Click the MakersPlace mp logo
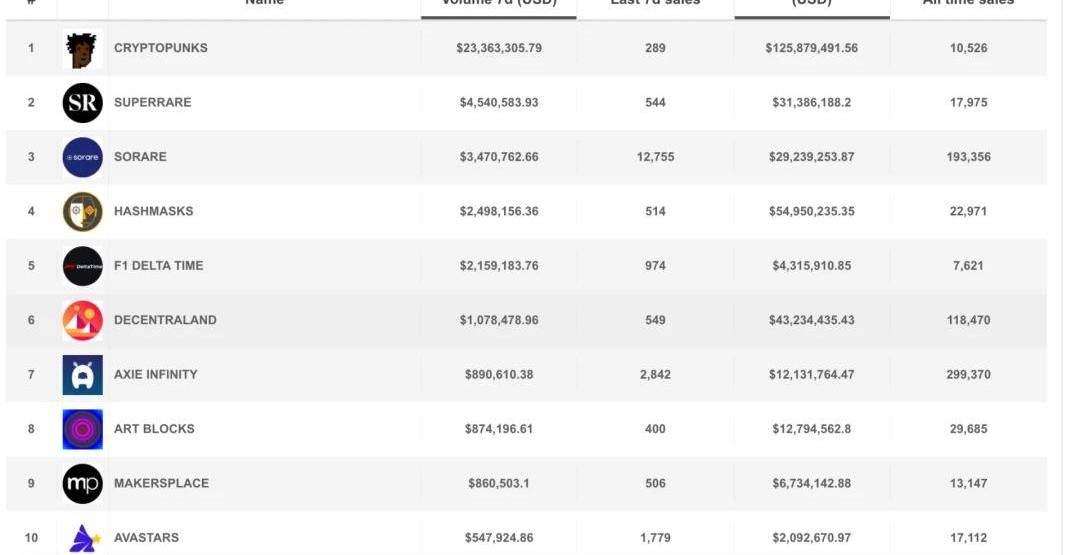Image resolution: width=1080 pixels, height=555 pixels. point(82,484)
